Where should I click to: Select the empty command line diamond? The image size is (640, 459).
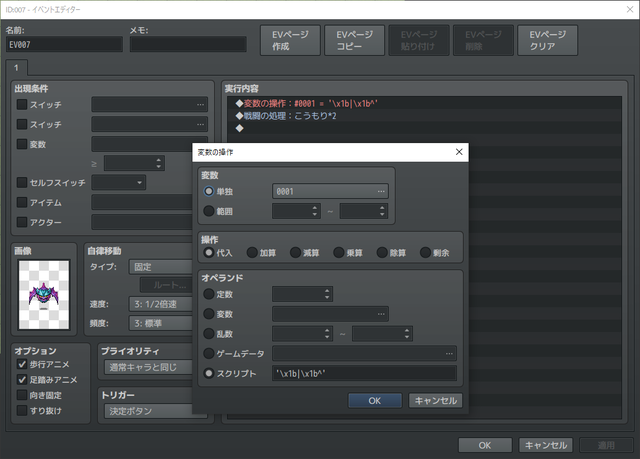coord(240,128)
